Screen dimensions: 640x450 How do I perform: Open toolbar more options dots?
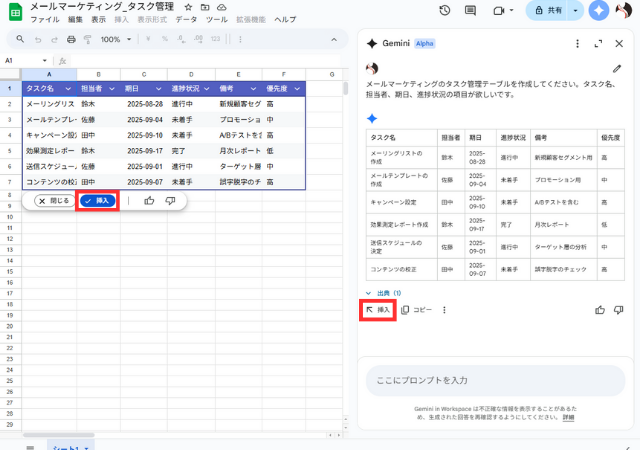240,39
